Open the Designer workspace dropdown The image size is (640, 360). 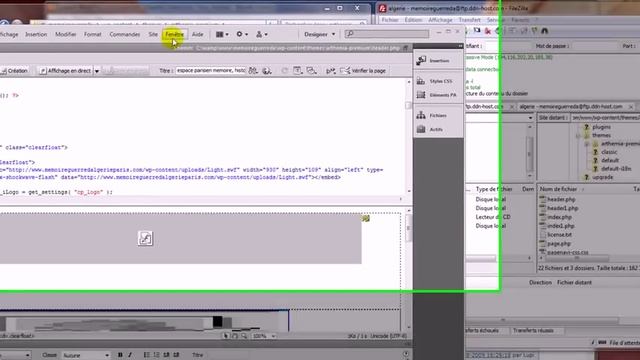click(x=320, y=34)
